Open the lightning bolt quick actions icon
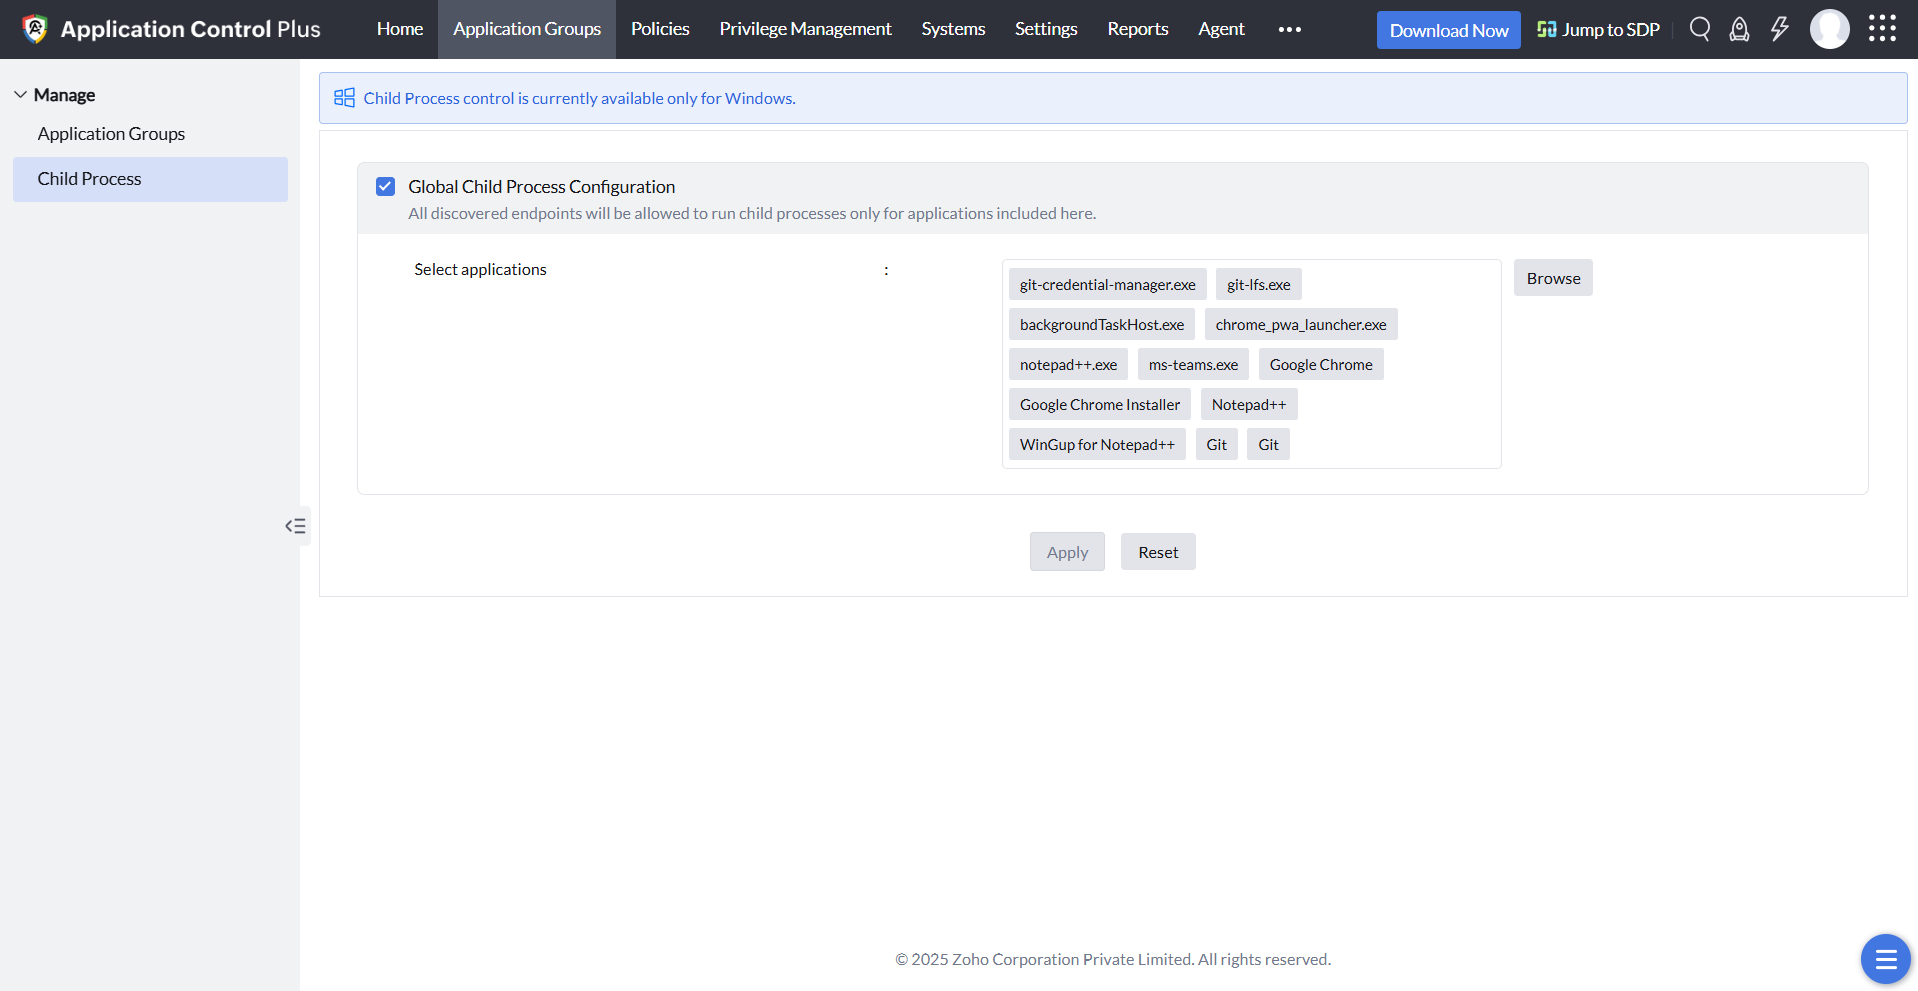Viewport: 1918px width, 991px height. pos(1780,29)
